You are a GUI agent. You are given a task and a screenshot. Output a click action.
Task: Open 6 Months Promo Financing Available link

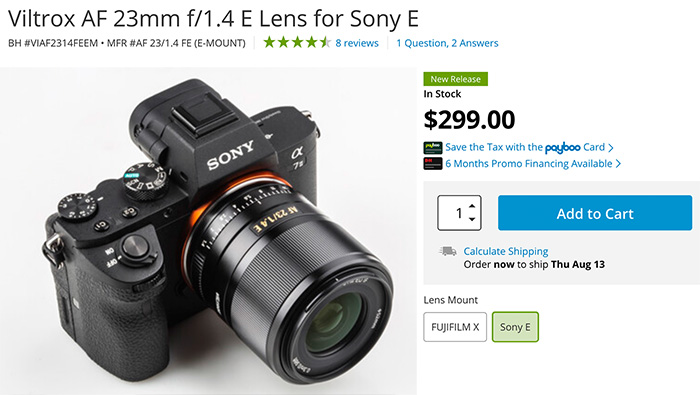(529, 164)
